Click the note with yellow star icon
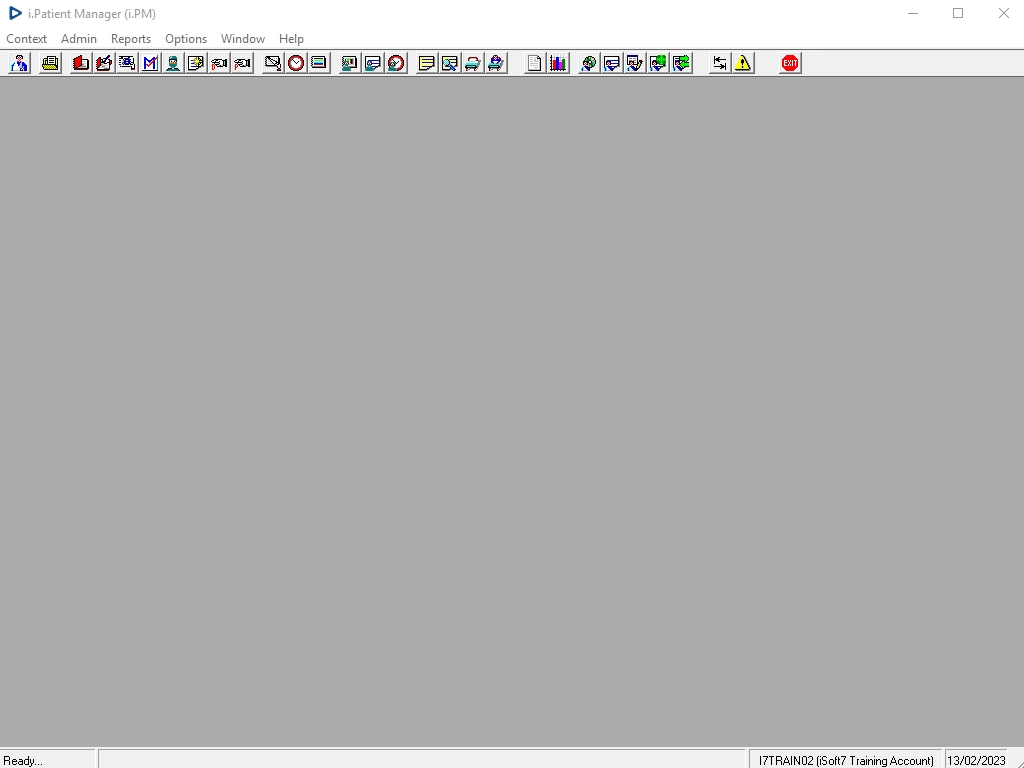Viewport: 1024px width, 768px height. [x=196, y=63]
